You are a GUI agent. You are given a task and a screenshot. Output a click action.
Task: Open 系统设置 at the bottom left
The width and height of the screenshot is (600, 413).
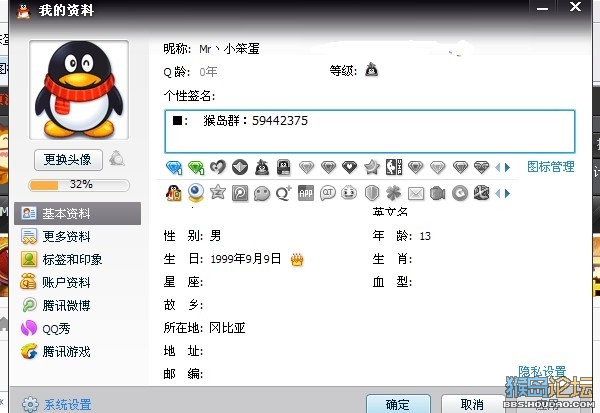point(57,404)
